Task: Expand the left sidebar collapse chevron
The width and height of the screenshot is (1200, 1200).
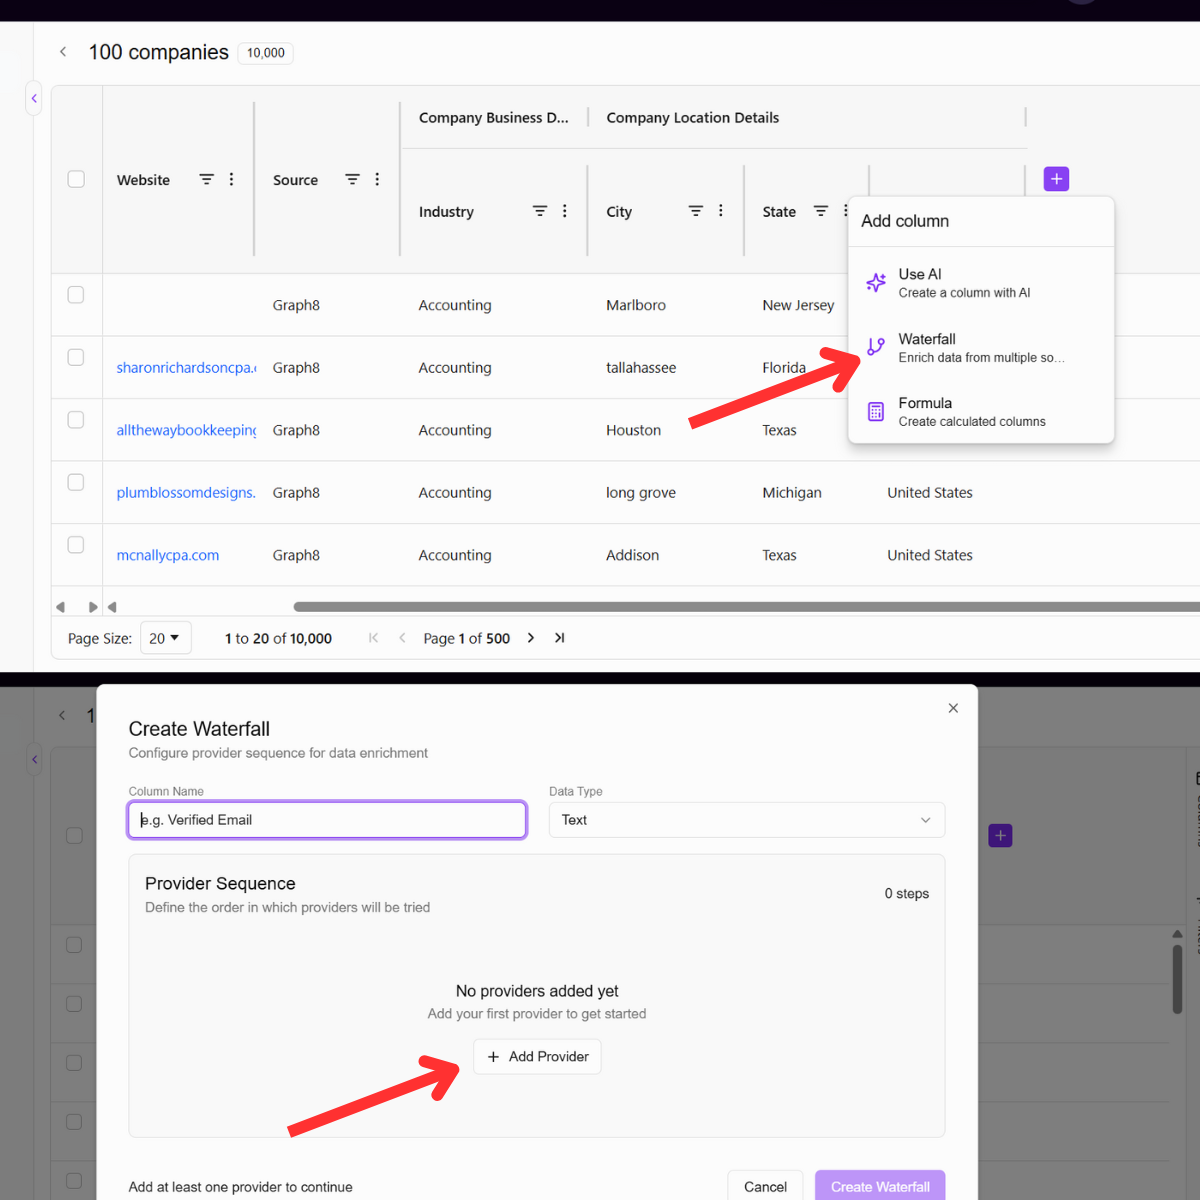Action: tap(34, 98)
